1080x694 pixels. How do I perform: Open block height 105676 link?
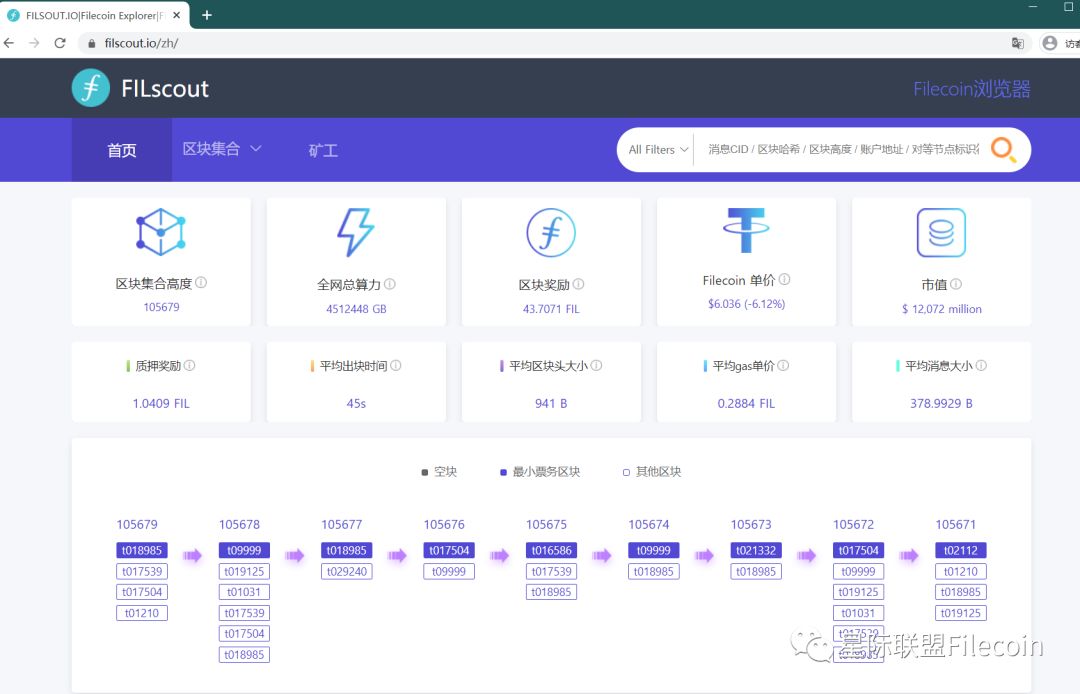click(x=444, y=525)
